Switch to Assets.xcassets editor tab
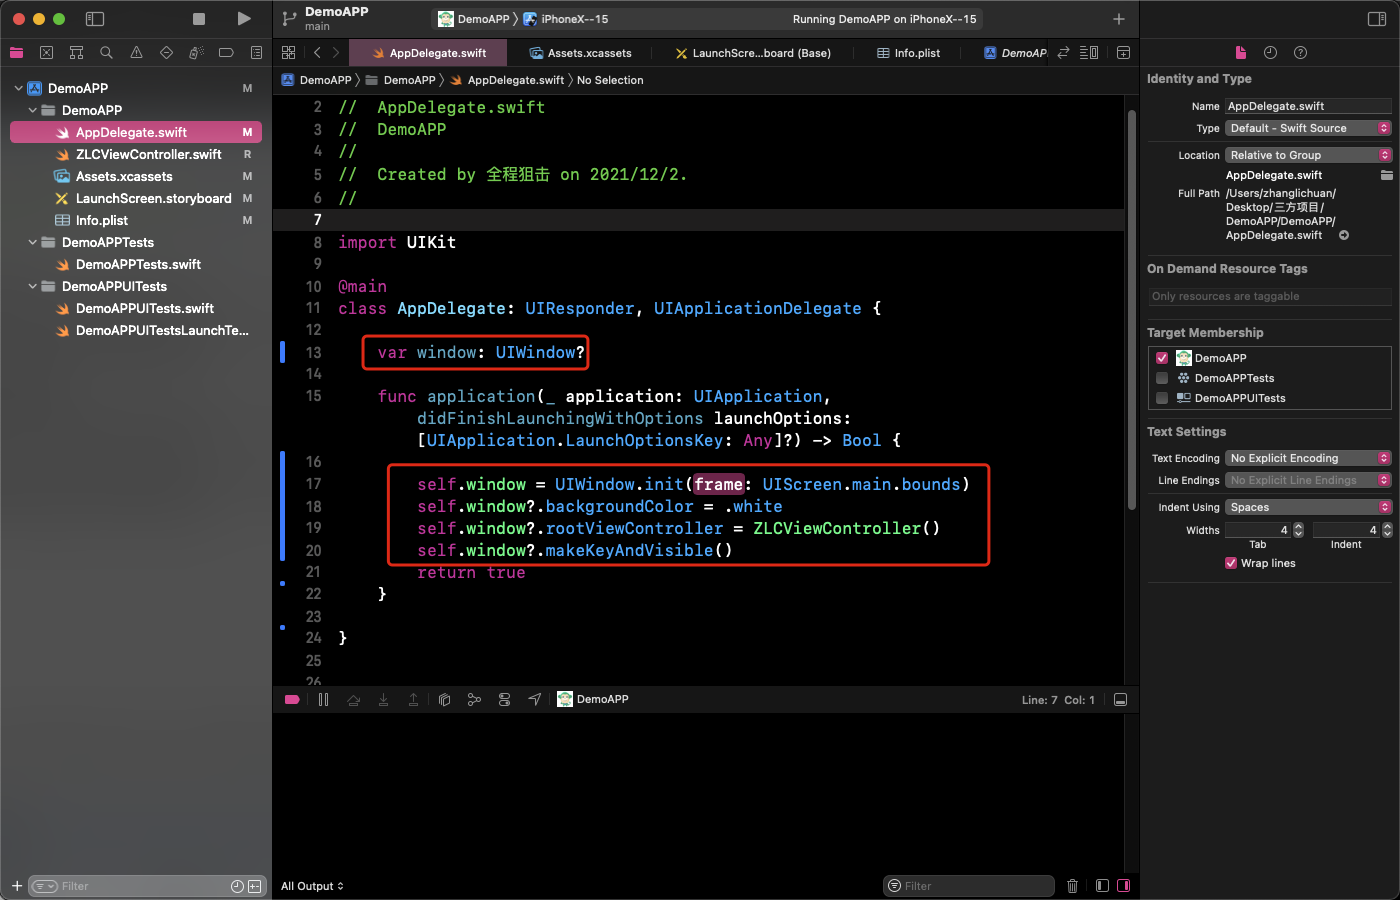The width and height of the screenshot is (1400, 900). [x=580, y=53]
